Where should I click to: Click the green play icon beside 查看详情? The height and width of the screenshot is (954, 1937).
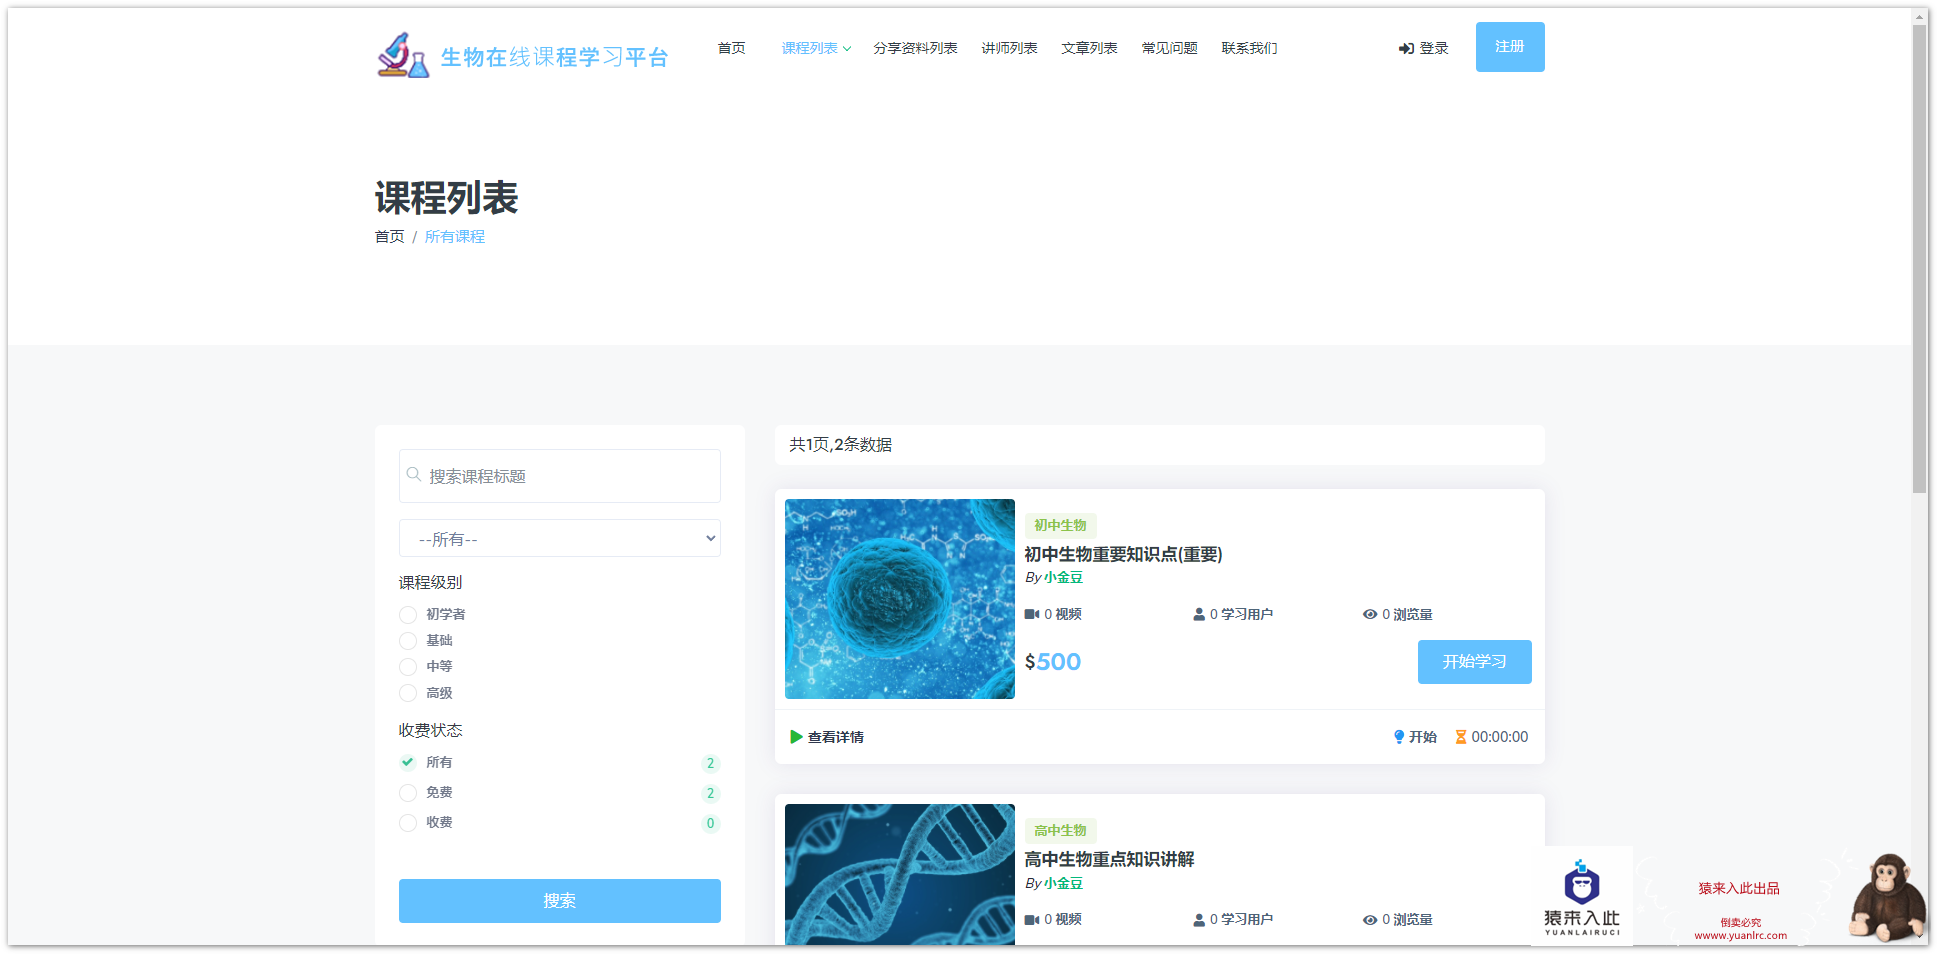(796, 737)
